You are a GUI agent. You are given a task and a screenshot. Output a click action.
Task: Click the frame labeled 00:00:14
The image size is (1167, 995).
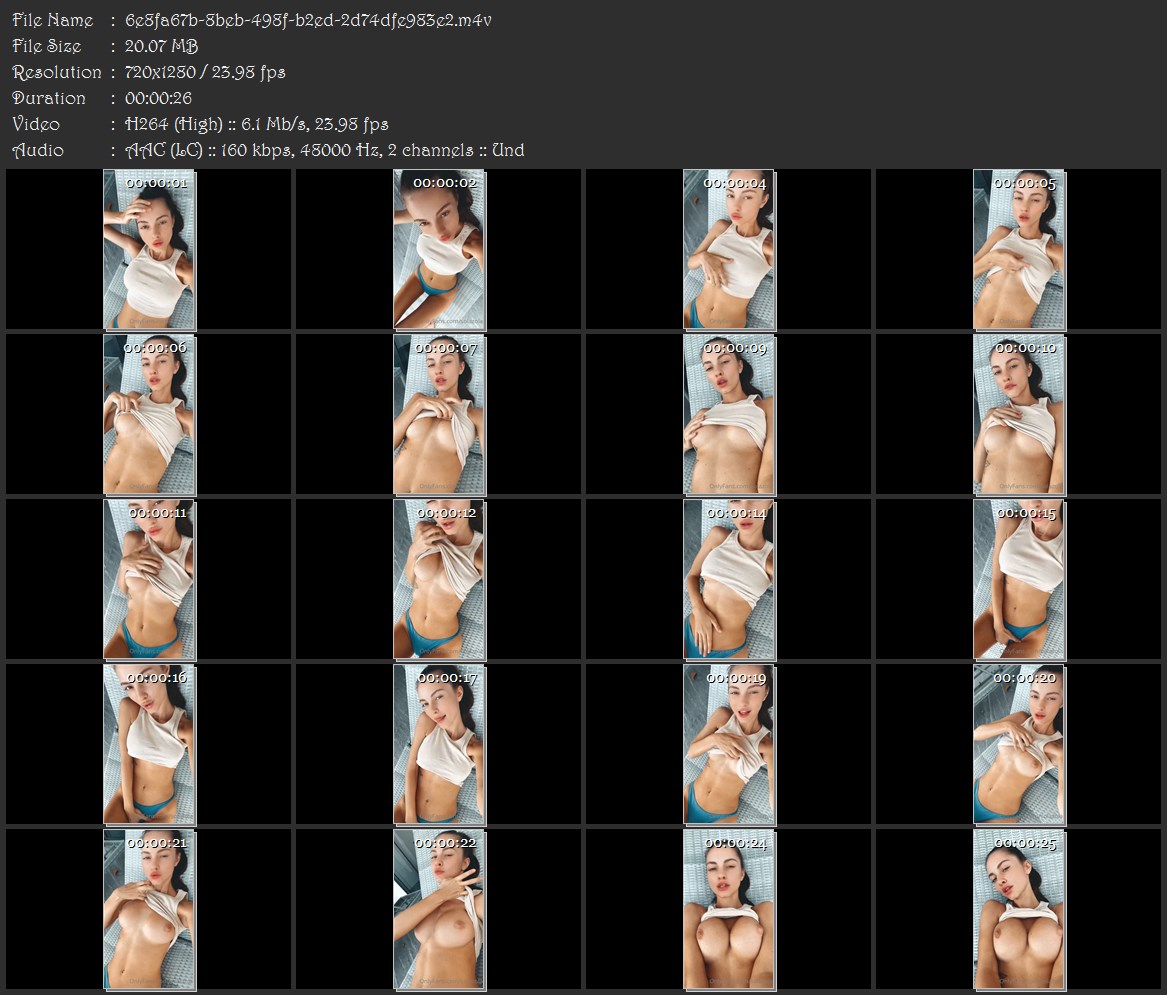pyautogui.click(x=729, y=580)
